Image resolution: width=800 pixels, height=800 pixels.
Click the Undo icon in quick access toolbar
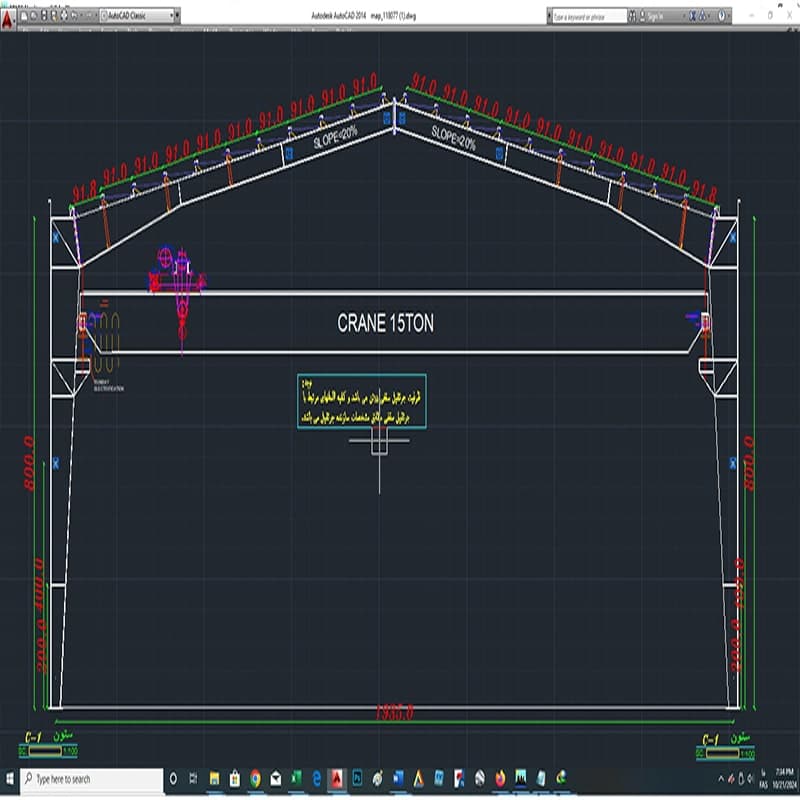(74, 16)
